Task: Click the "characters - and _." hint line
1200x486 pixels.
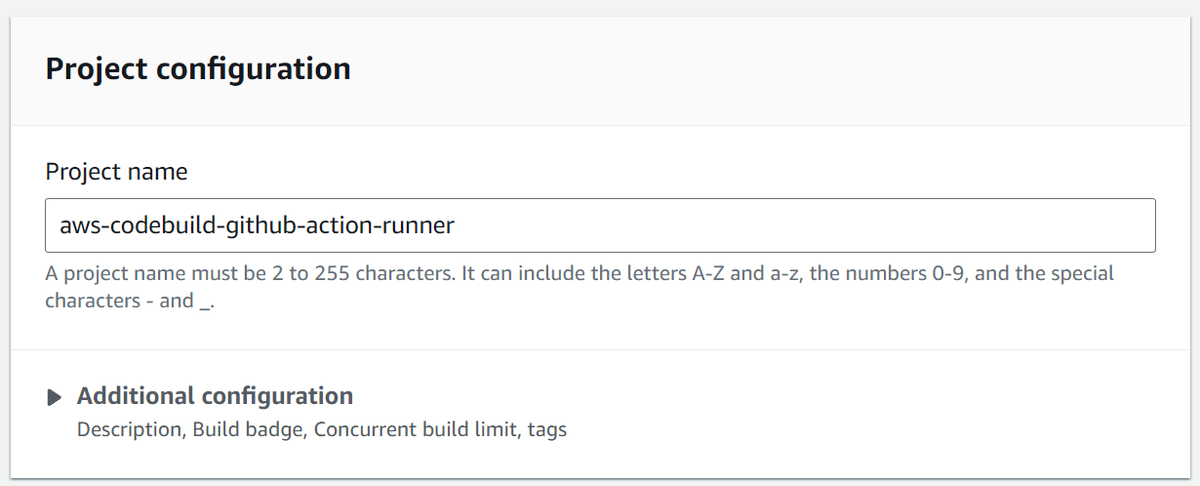Action: click(x=130, y=300)
